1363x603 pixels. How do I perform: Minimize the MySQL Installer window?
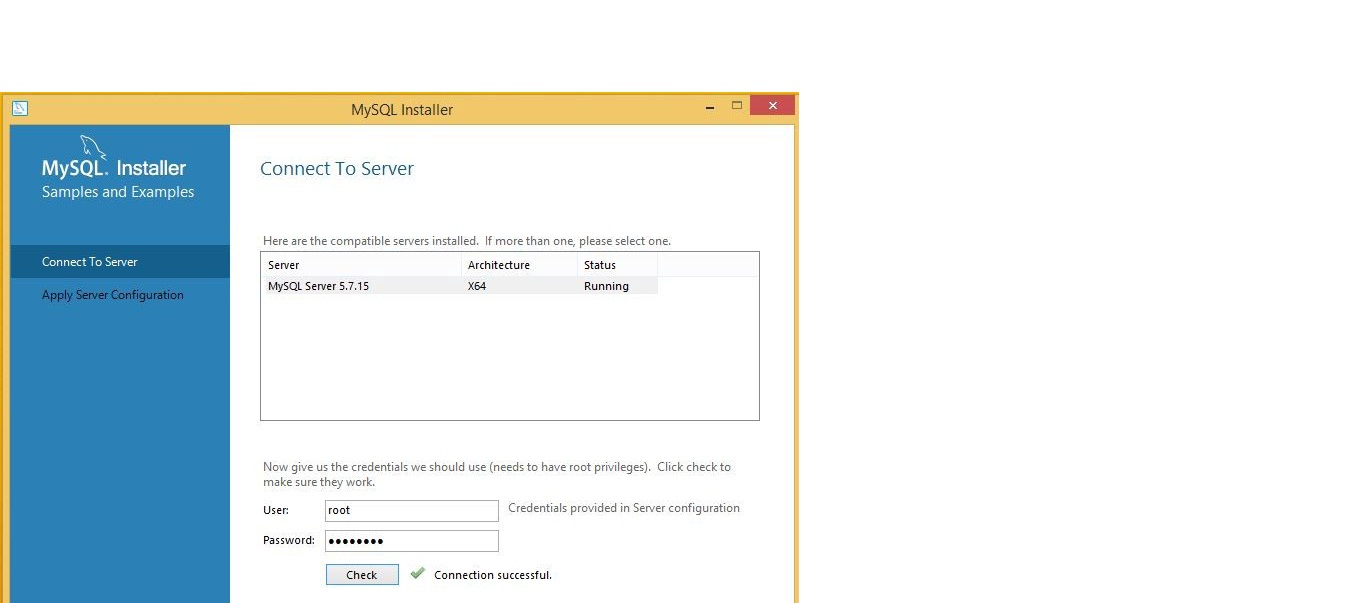(710, 107)
